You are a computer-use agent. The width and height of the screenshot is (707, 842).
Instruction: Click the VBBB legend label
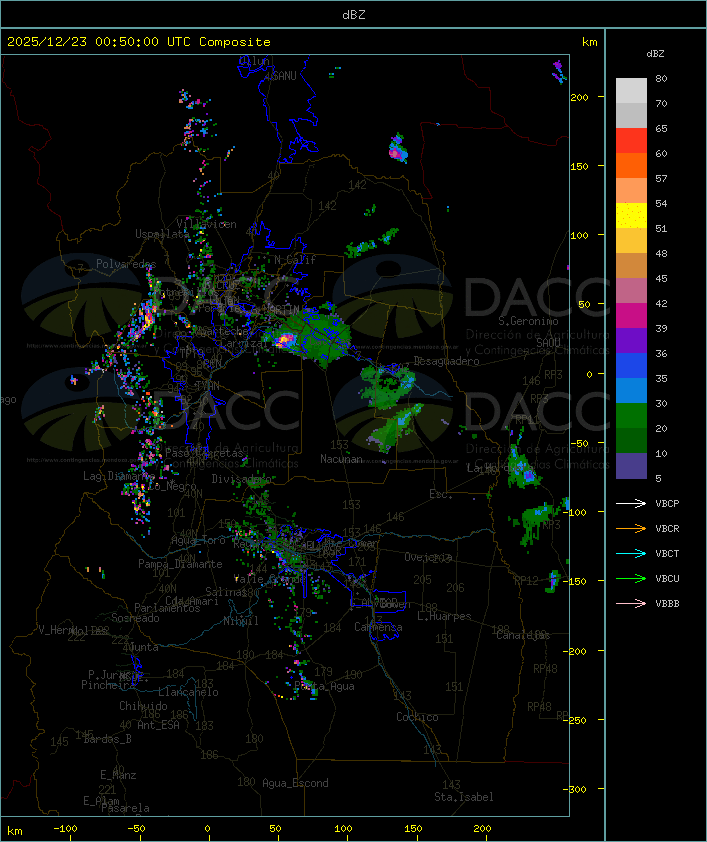point(667,604)
